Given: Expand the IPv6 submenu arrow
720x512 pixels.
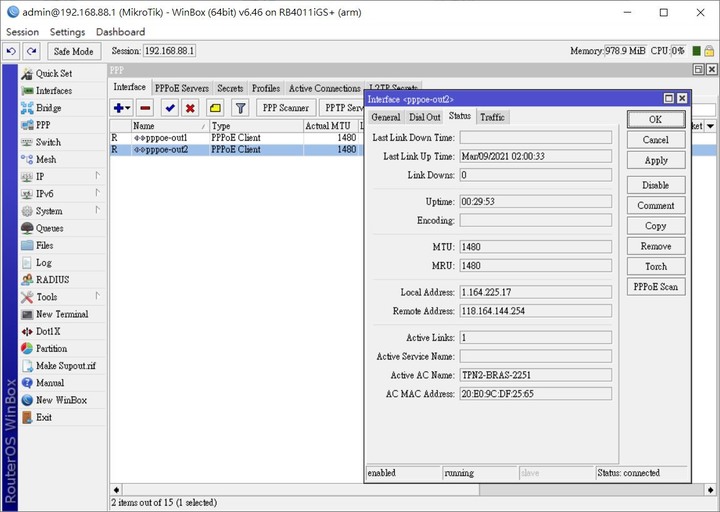Looking at the screenshot, I should tap(97, 193).
